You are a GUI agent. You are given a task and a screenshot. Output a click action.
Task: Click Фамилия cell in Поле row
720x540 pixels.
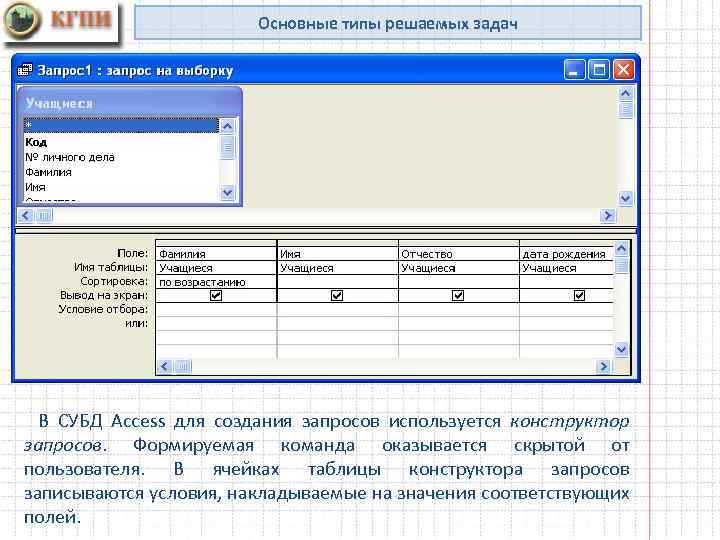216,253
